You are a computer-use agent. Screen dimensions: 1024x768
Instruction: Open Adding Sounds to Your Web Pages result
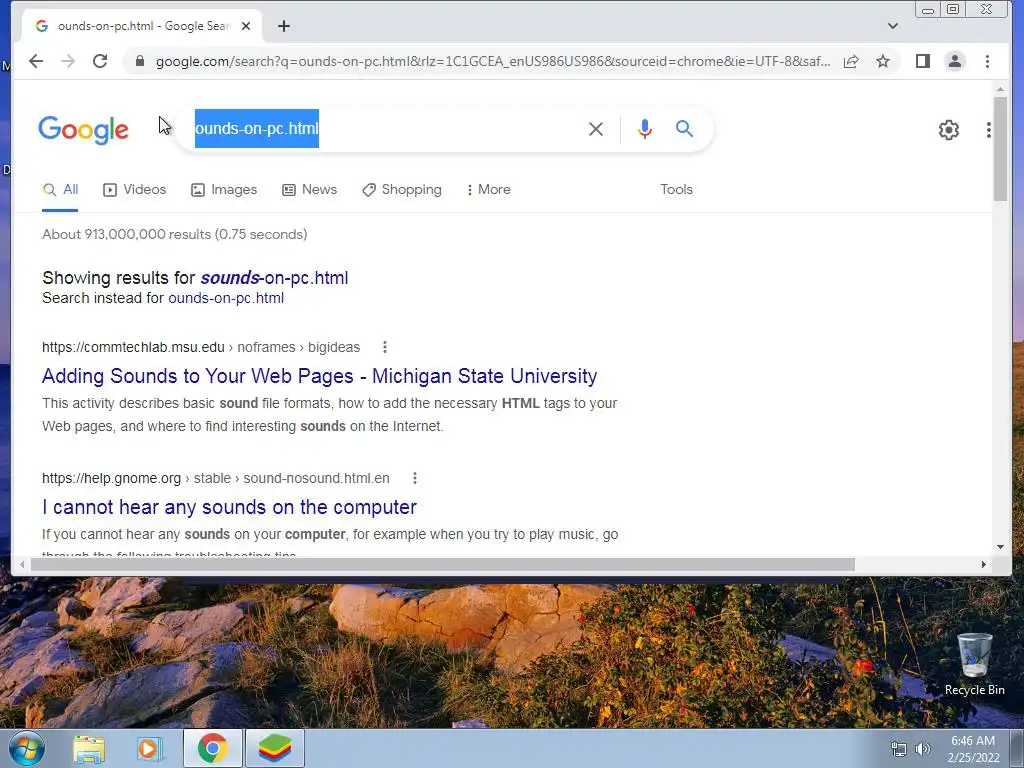pyautogui.click(x=319, y=376)
